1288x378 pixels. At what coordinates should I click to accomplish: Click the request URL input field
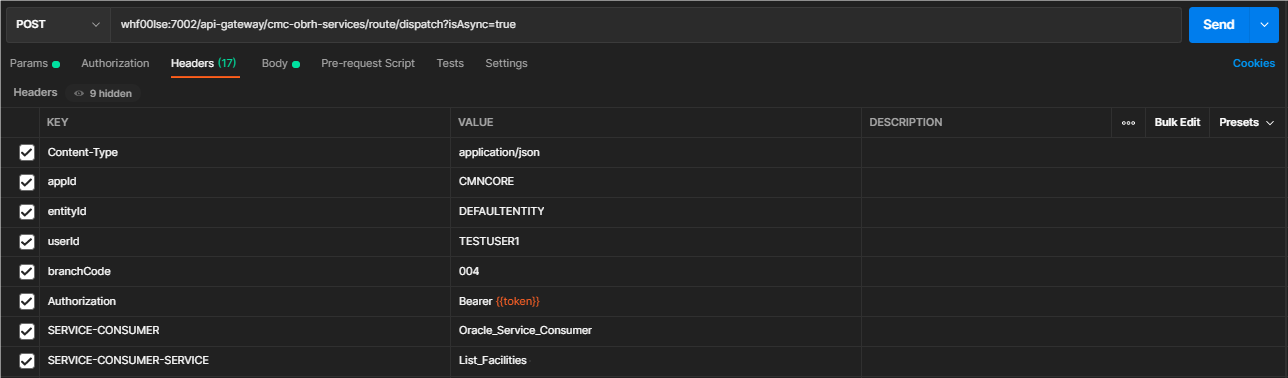[645, 24]
